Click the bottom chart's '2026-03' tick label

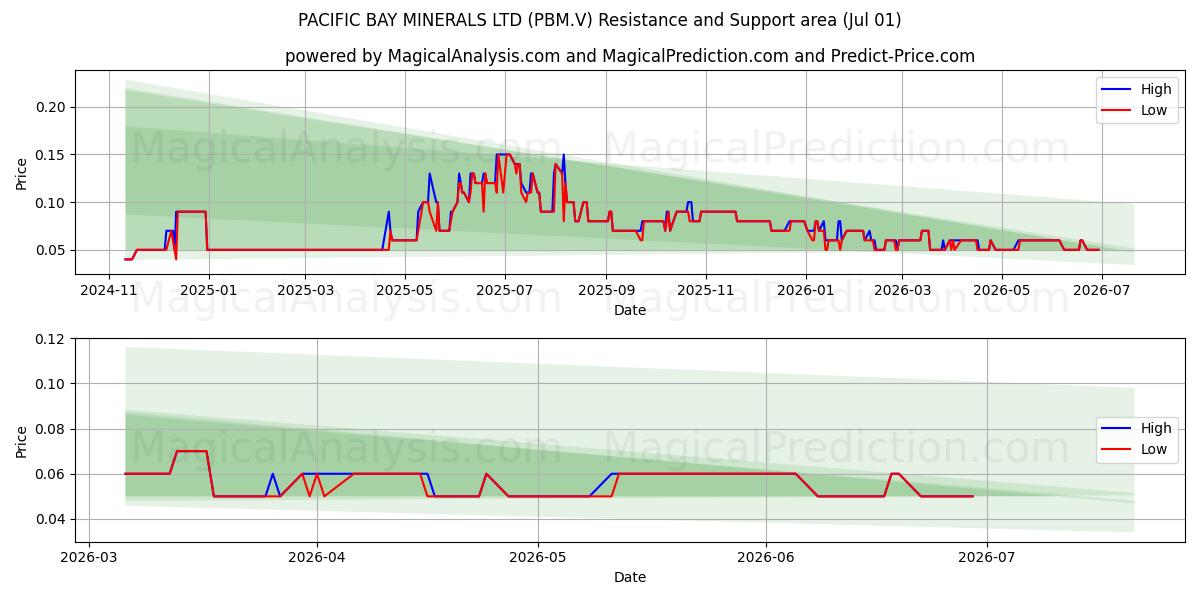(x=90, y=557)
